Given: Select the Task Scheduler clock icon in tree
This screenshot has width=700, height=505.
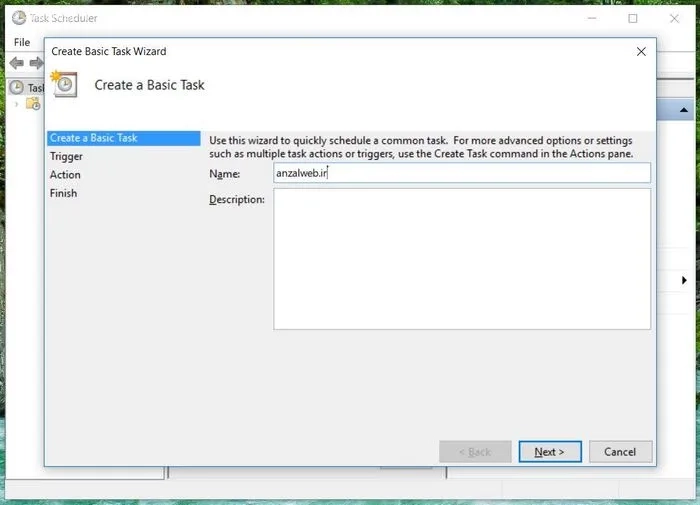Looking at the screenshot, I should [x=16, y=88].
